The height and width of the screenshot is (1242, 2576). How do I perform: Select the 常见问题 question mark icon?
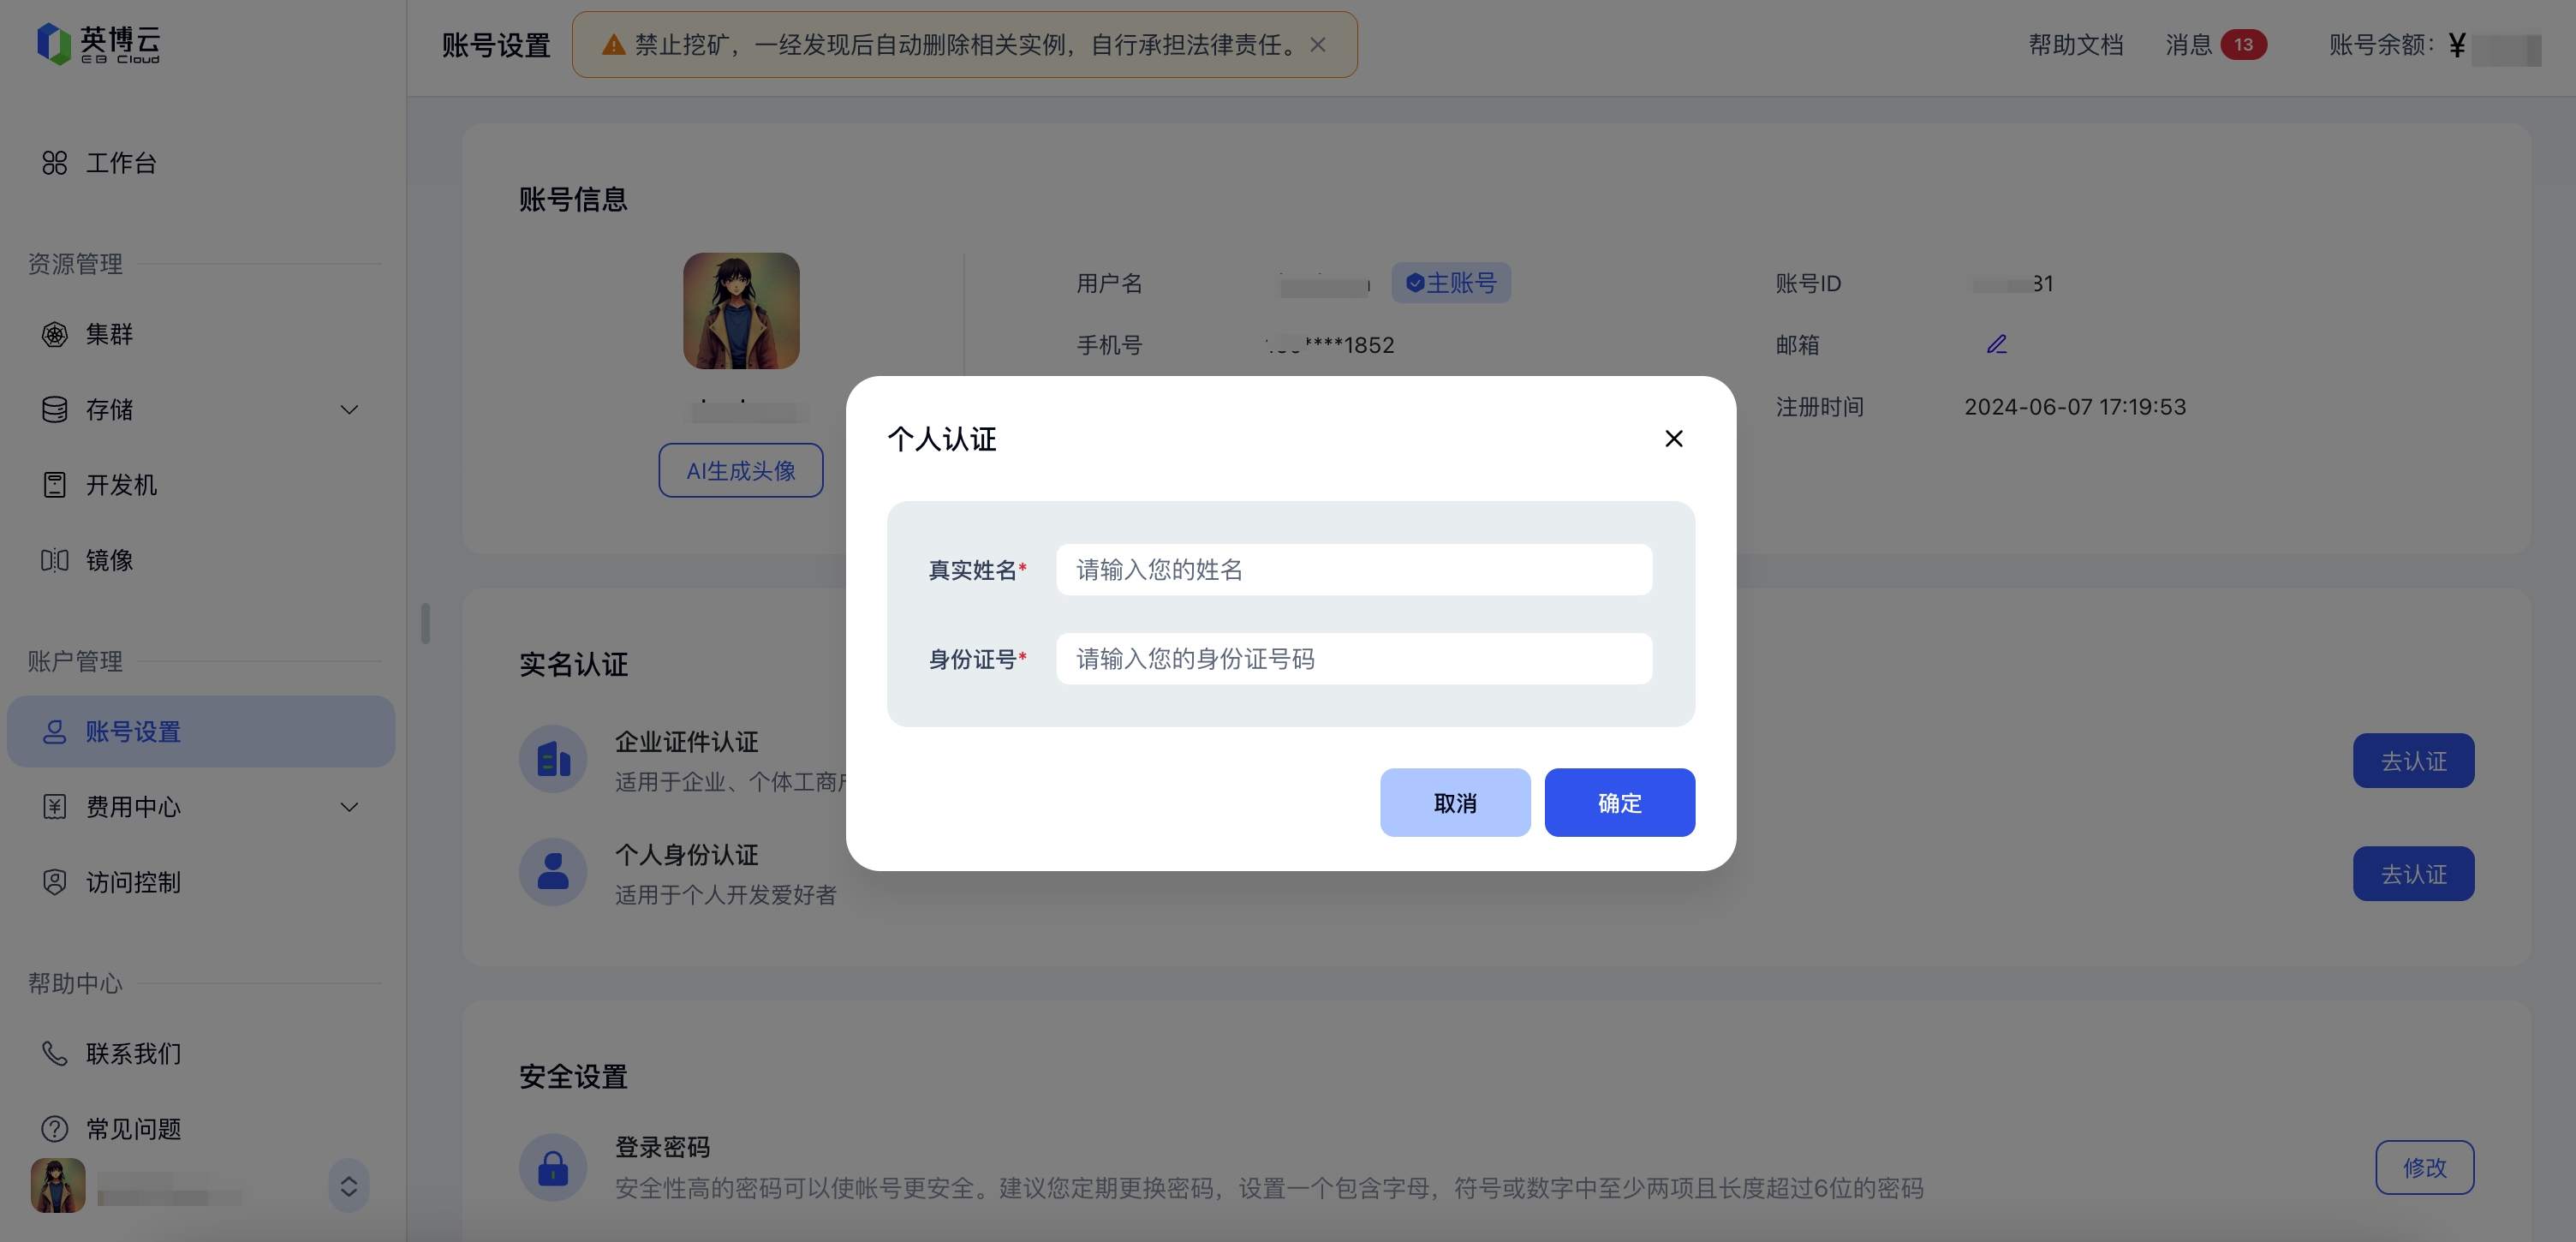coord(55,1128)
